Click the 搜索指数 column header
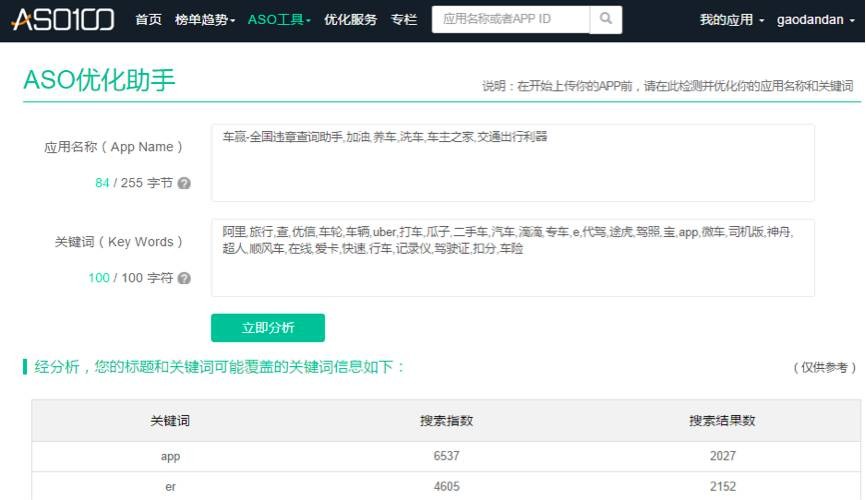Screen dimensions: 866x500 (x=446, y=420)
